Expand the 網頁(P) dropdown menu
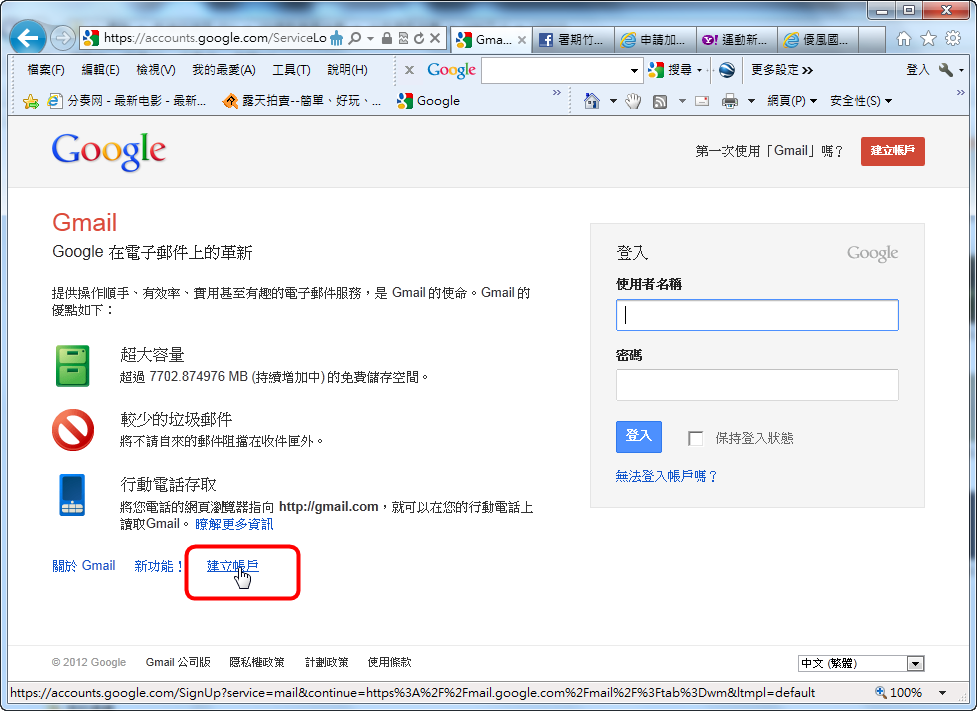The height and width of the screenshot is (711, 977). 792,101
